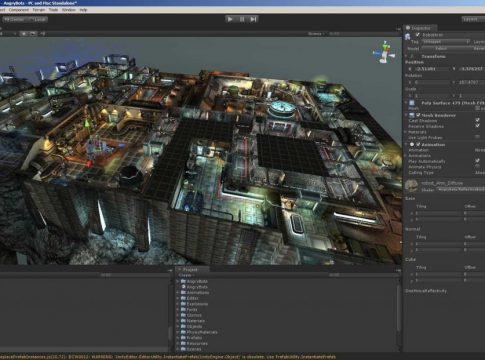The image size is (485, 360).
Task: Select the Animations folder icon
Action: 183,292
